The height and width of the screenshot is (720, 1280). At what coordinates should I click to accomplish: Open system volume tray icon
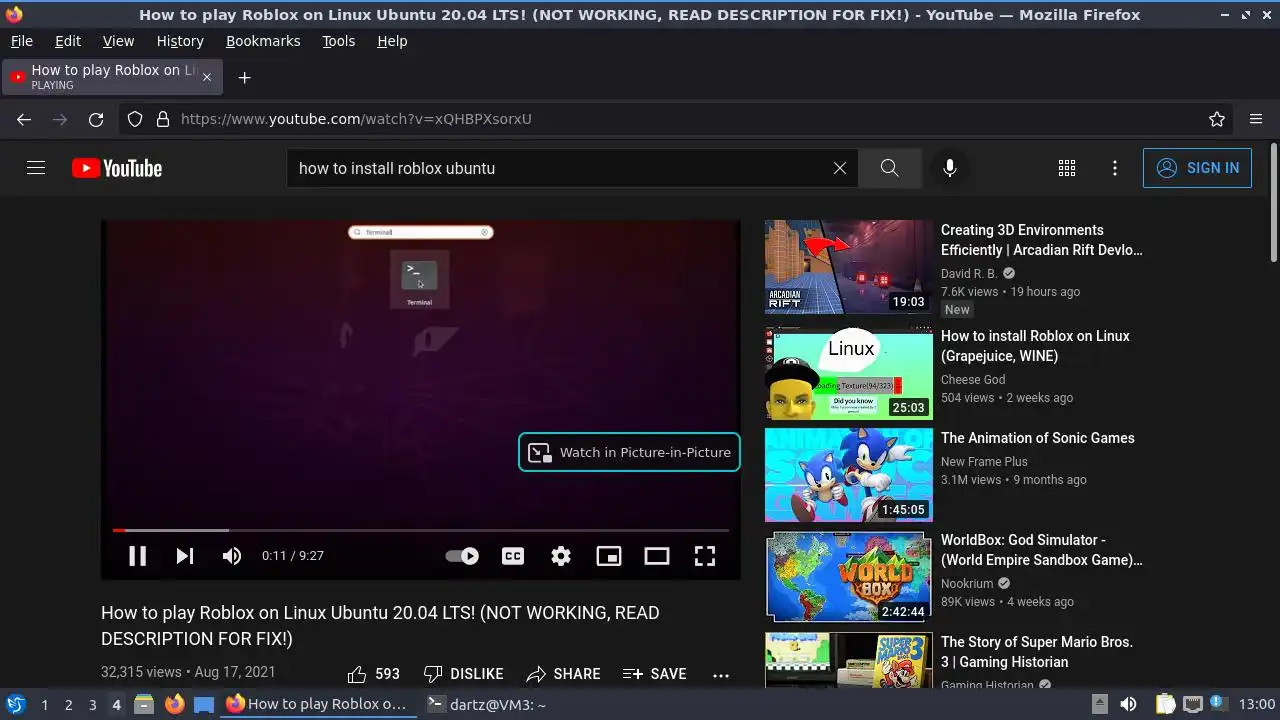1128,704
